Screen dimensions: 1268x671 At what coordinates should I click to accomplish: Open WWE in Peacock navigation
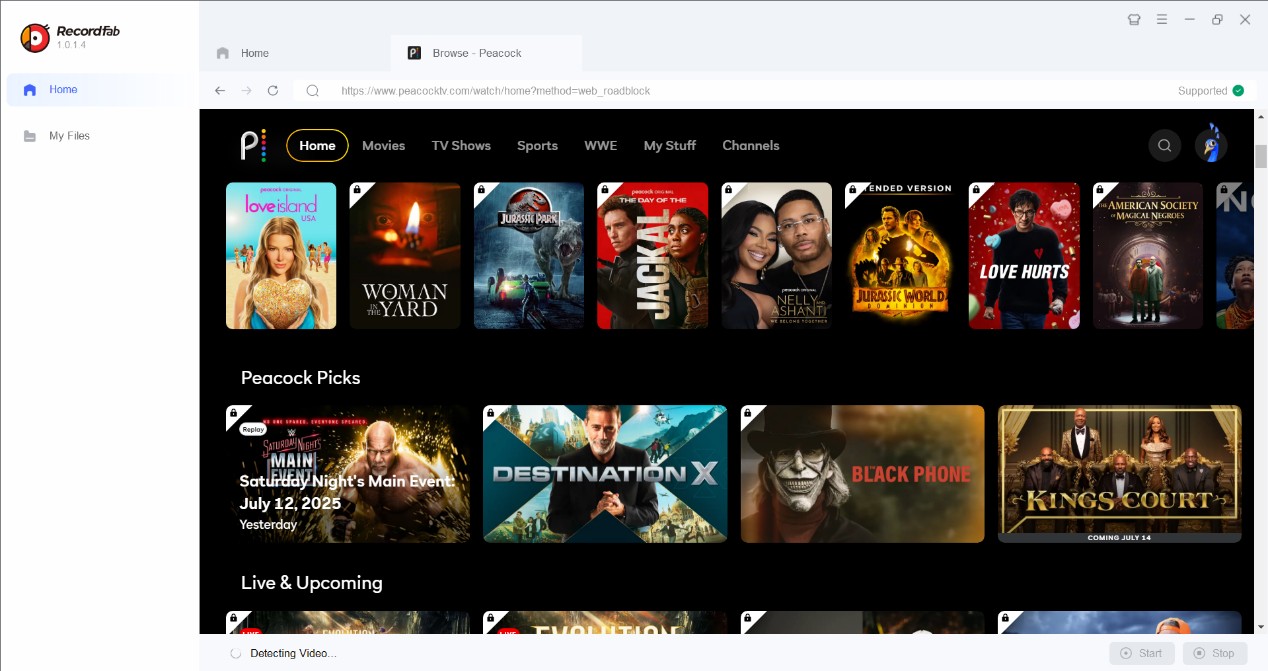(600, 145)
